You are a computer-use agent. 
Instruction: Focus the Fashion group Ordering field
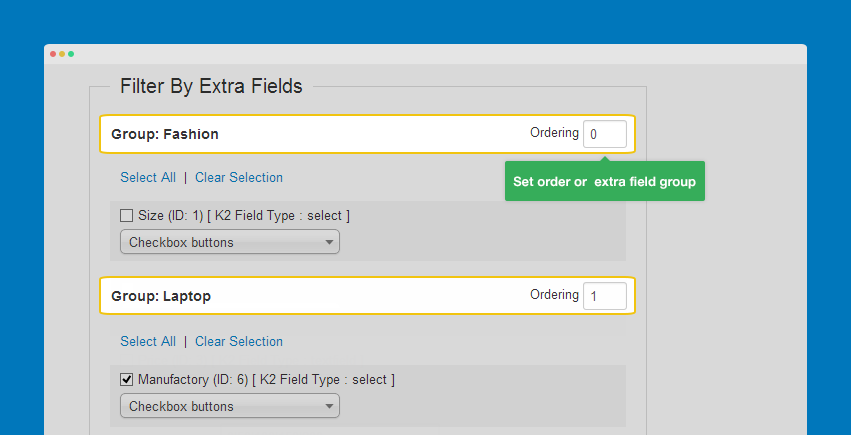(x=605, y=134)
